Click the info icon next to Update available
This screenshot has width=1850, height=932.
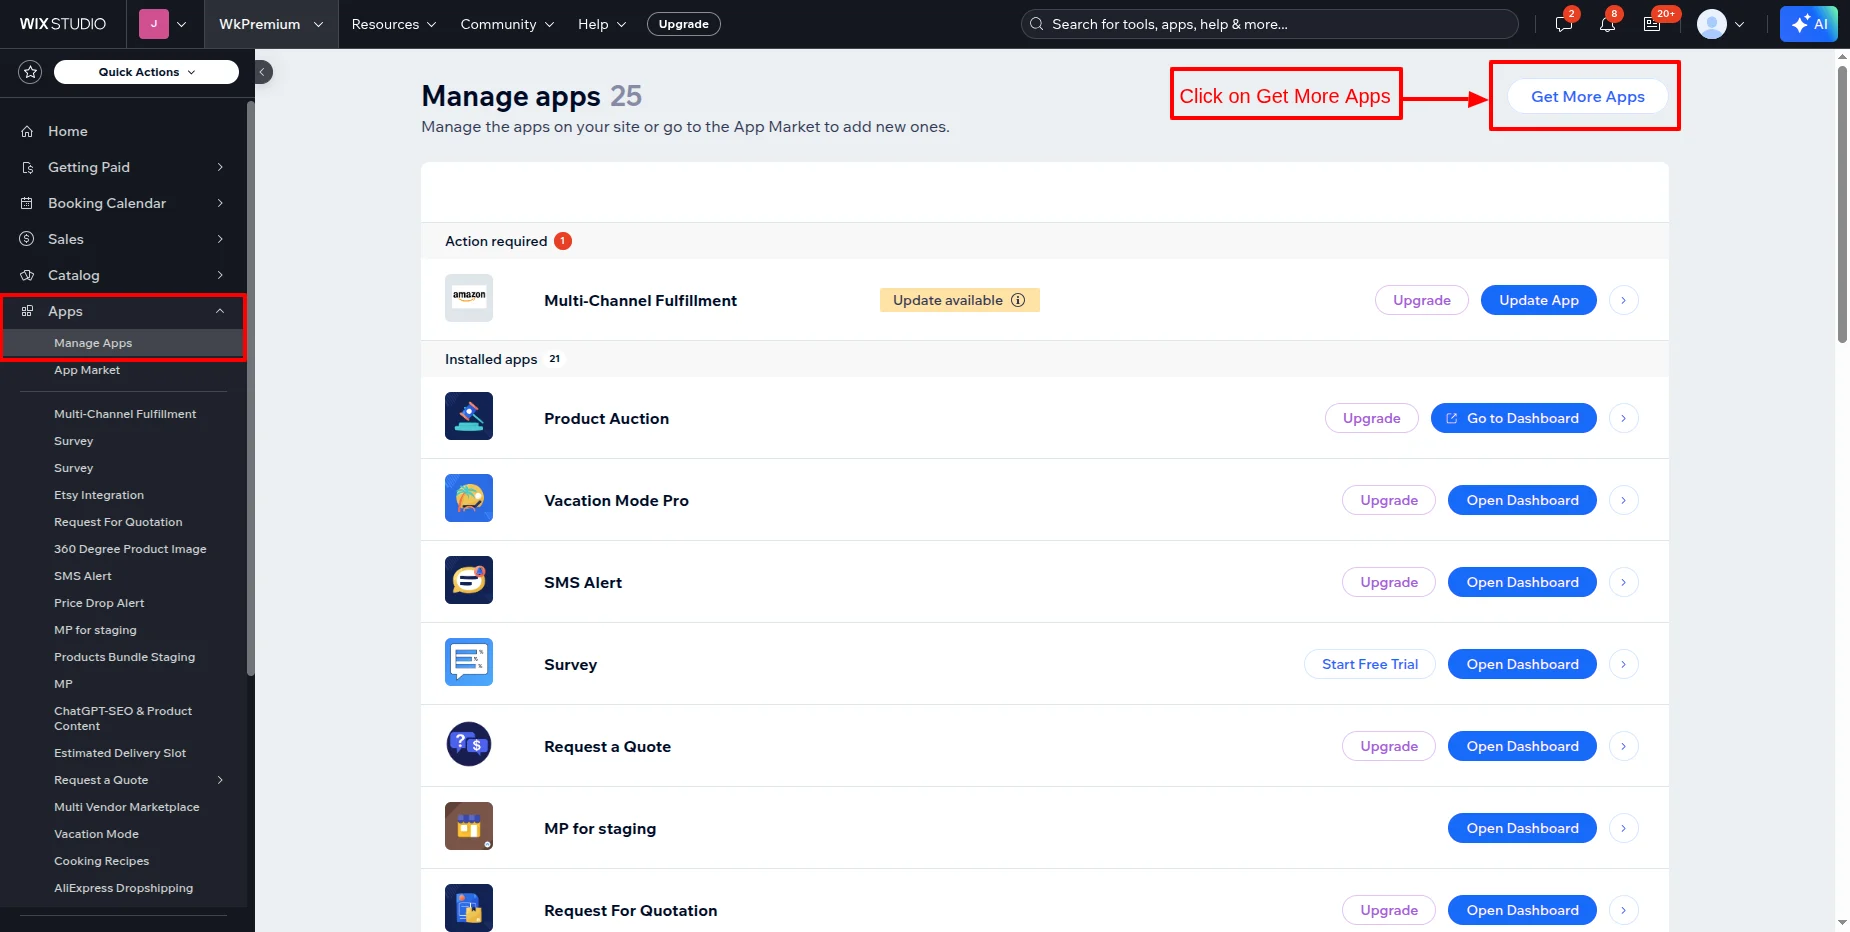pyautogui.click(x=1018, y=299)
